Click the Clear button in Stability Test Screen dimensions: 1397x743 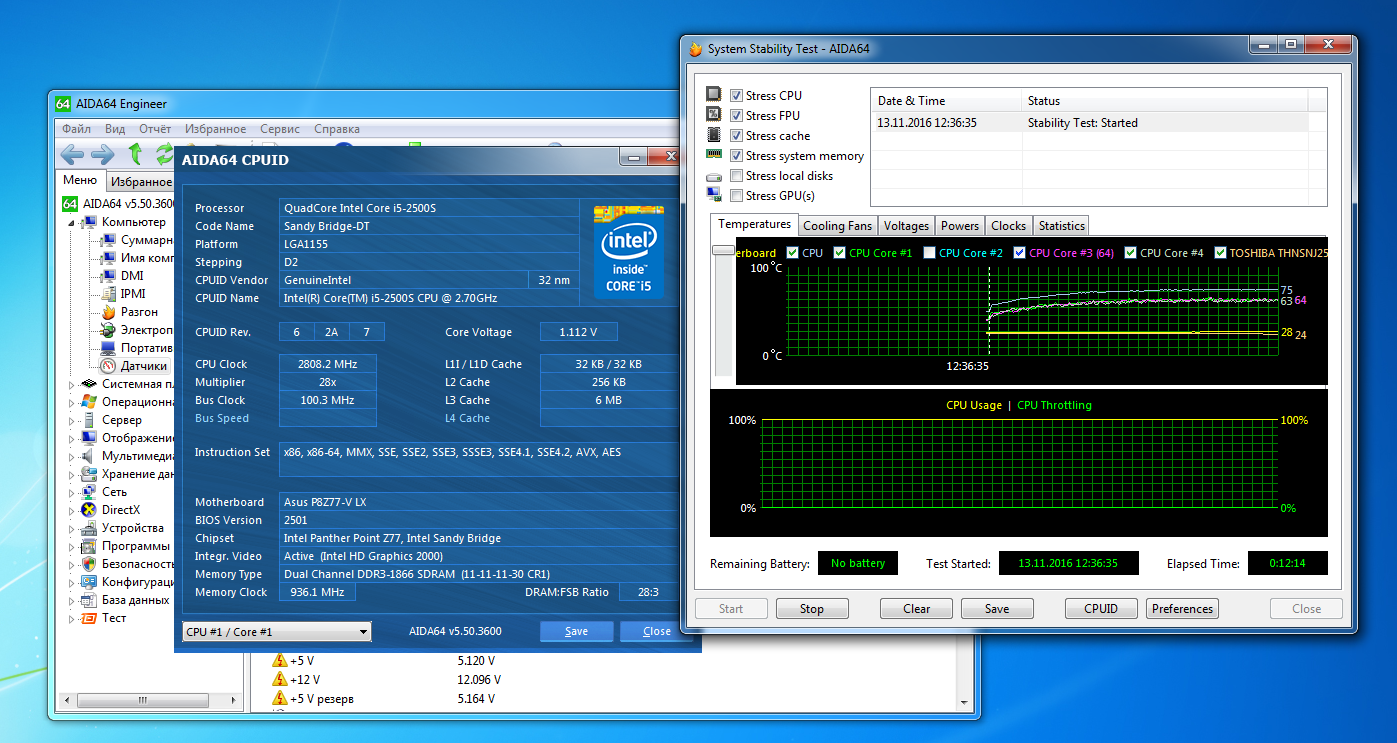917,608
